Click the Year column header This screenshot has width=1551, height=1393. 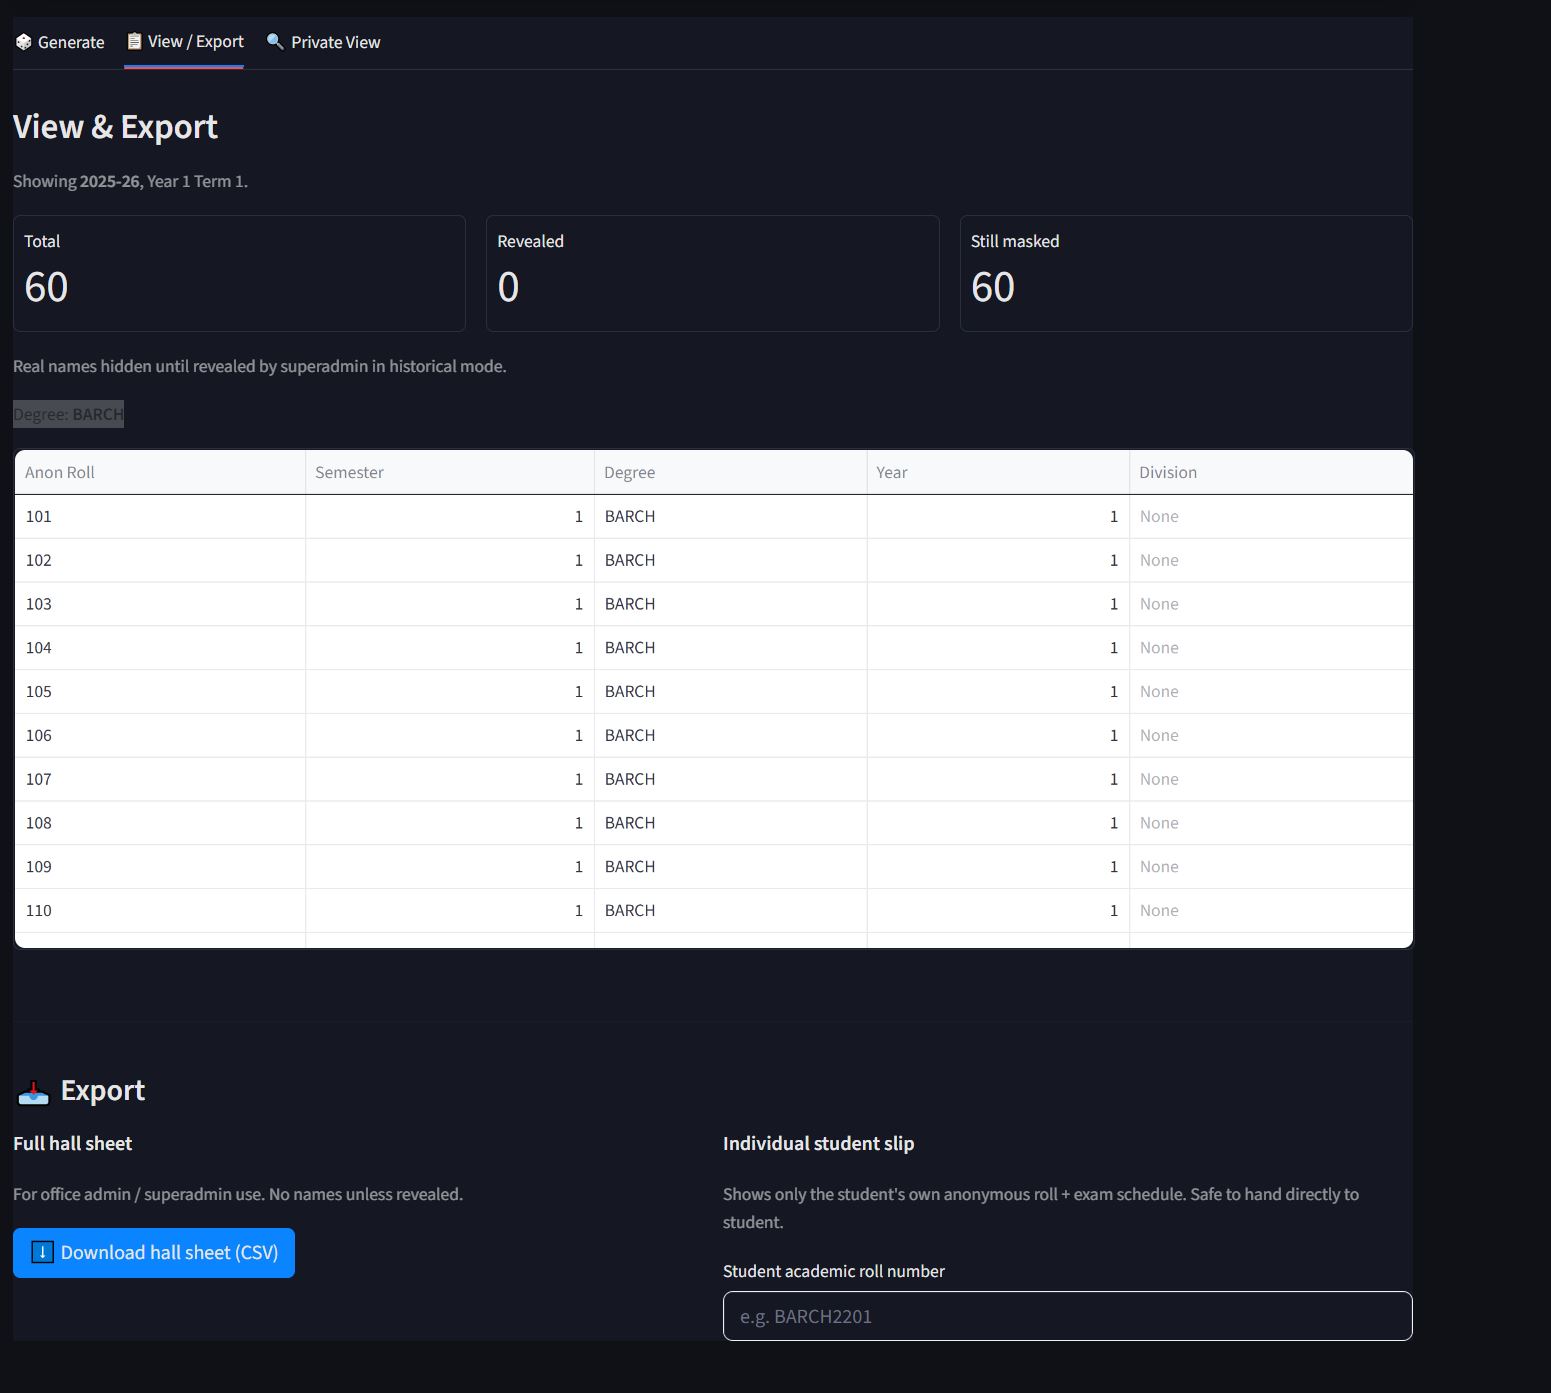[998, 472]
